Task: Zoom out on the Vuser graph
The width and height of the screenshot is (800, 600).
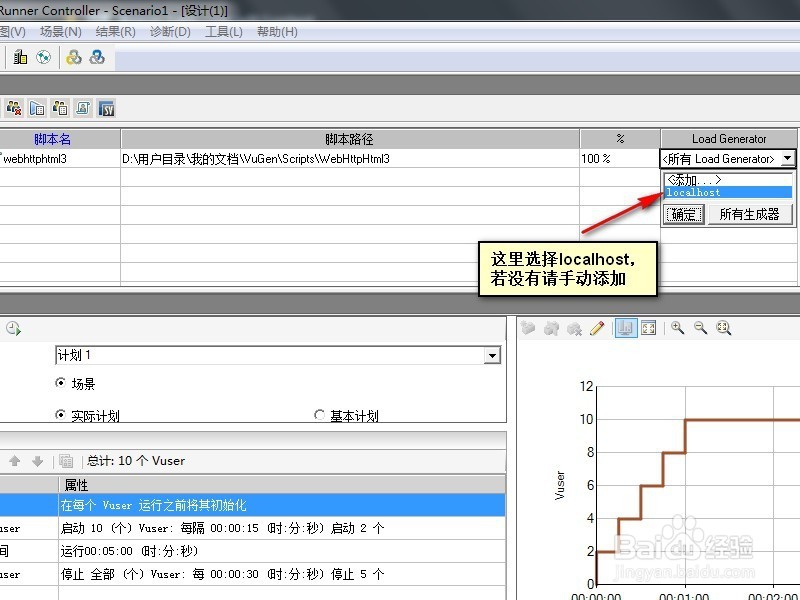Action: point(699,327)
